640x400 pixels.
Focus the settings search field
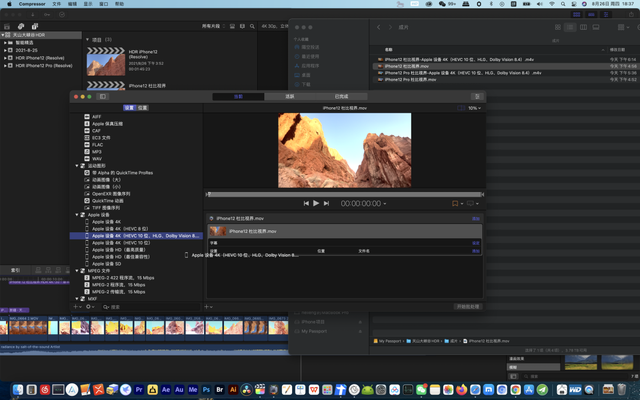pos(150,307)
